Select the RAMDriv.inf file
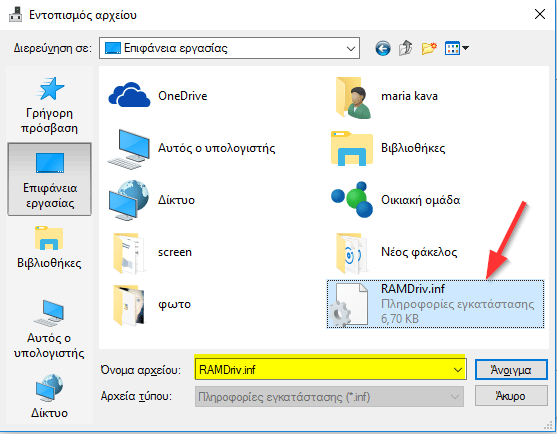The width and height of the screenshot is (557, 434). 435,304
